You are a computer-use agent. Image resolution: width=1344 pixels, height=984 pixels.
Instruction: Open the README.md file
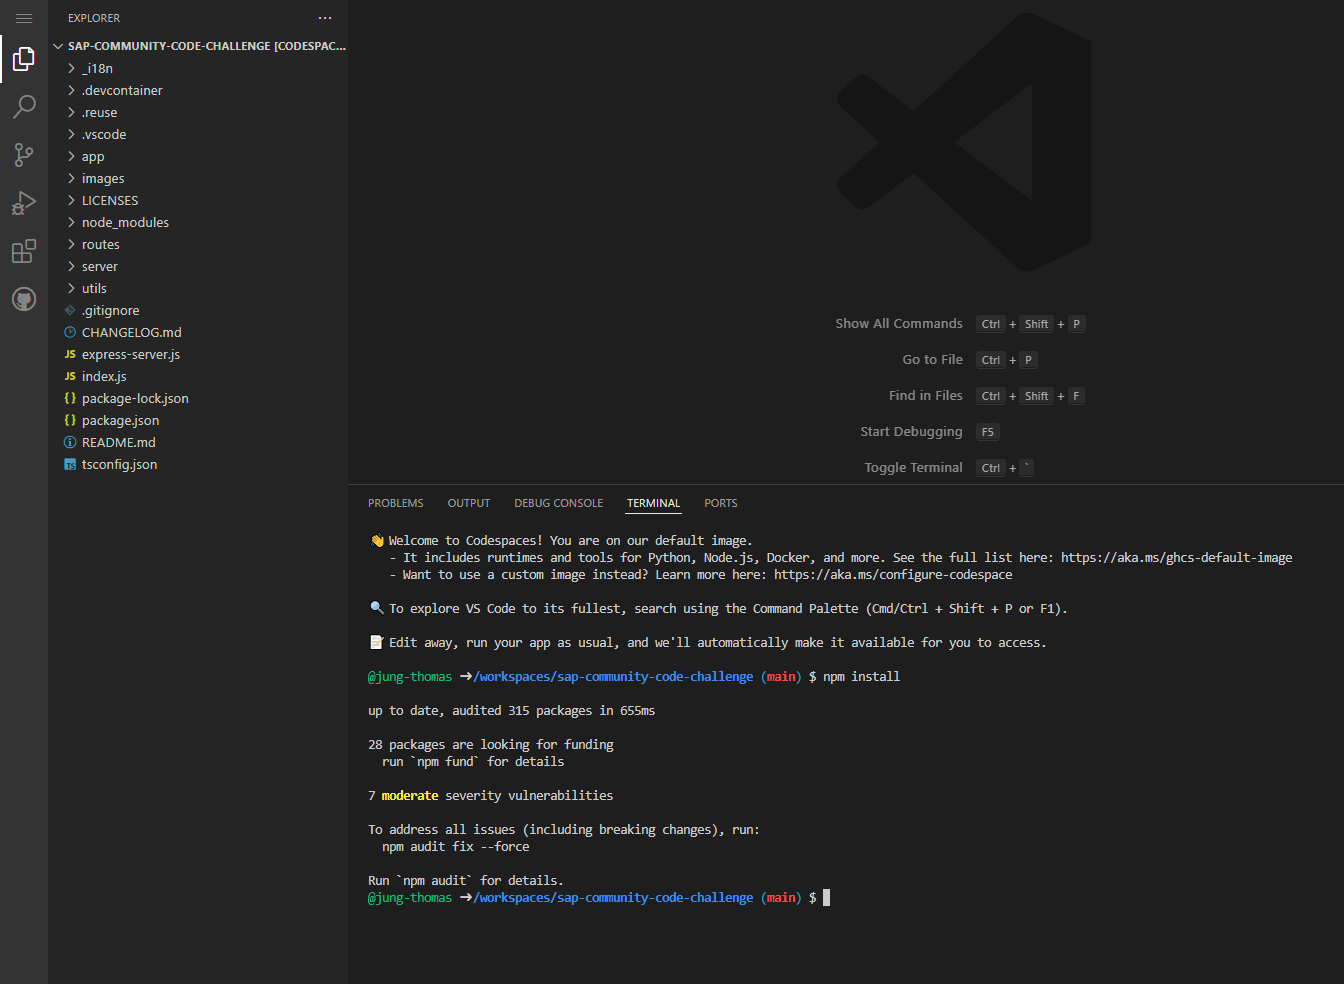(119, 442)
